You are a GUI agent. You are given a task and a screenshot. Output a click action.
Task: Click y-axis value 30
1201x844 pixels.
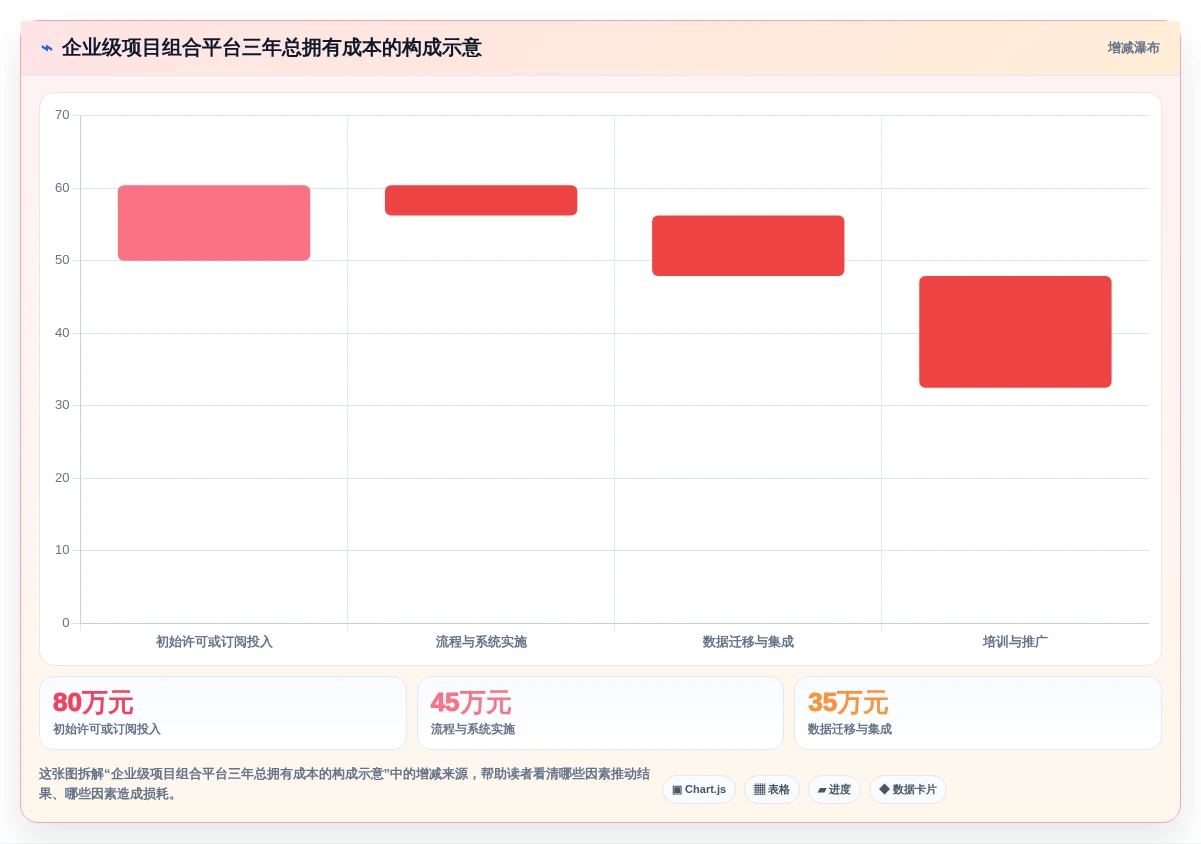coord(62,405)
